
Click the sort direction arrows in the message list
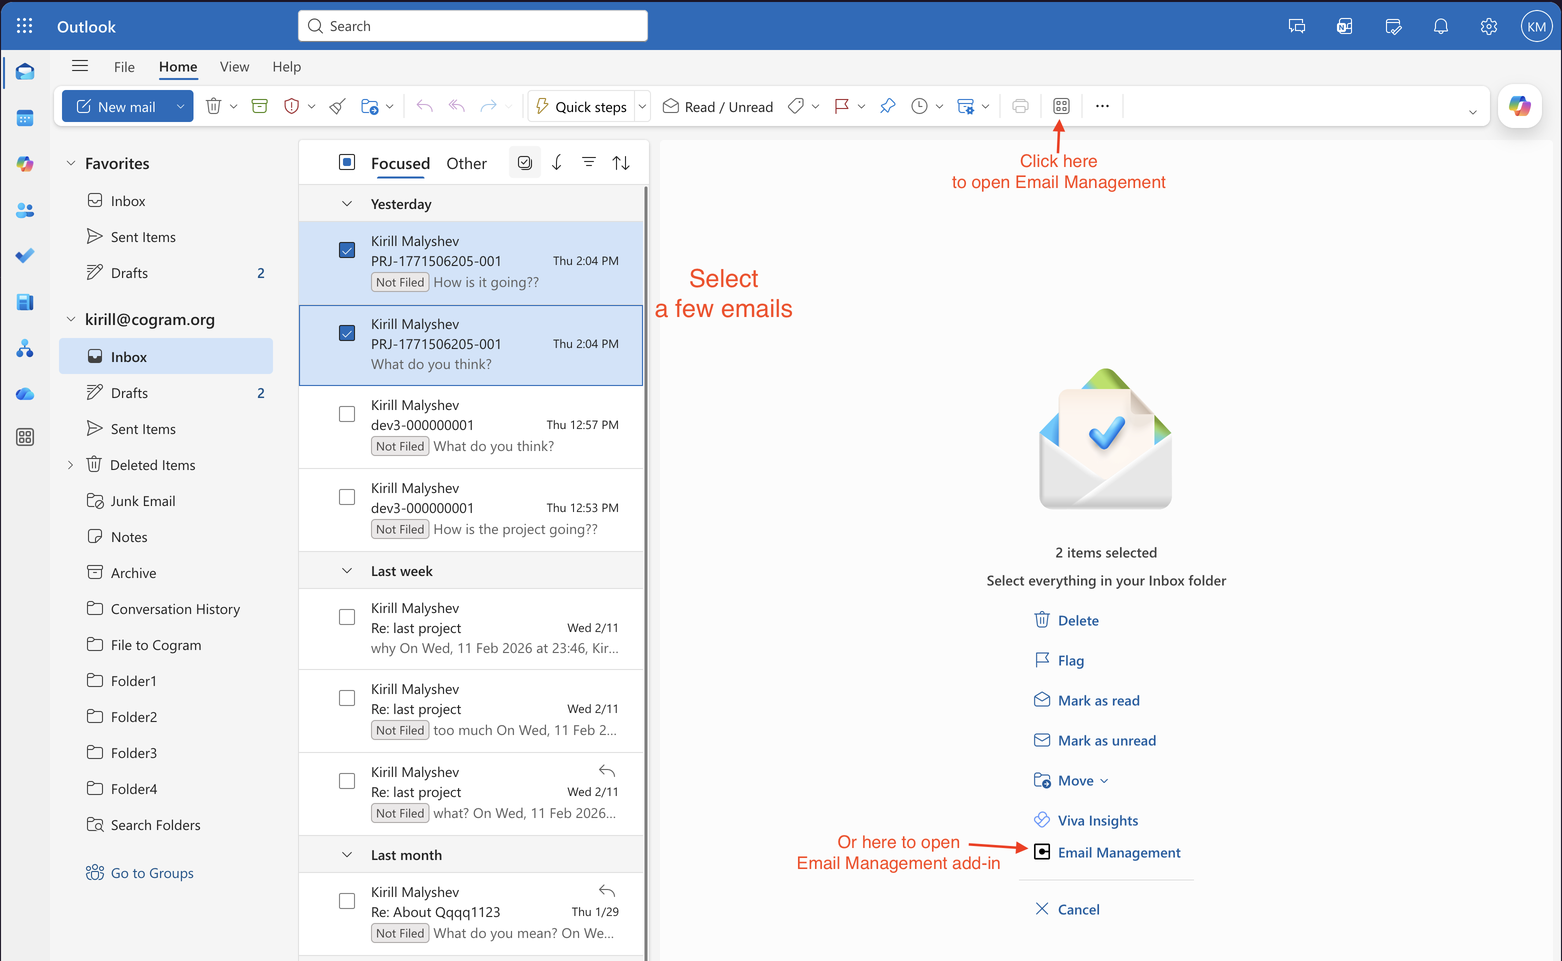pyautogui.click(x=621, y=163)
